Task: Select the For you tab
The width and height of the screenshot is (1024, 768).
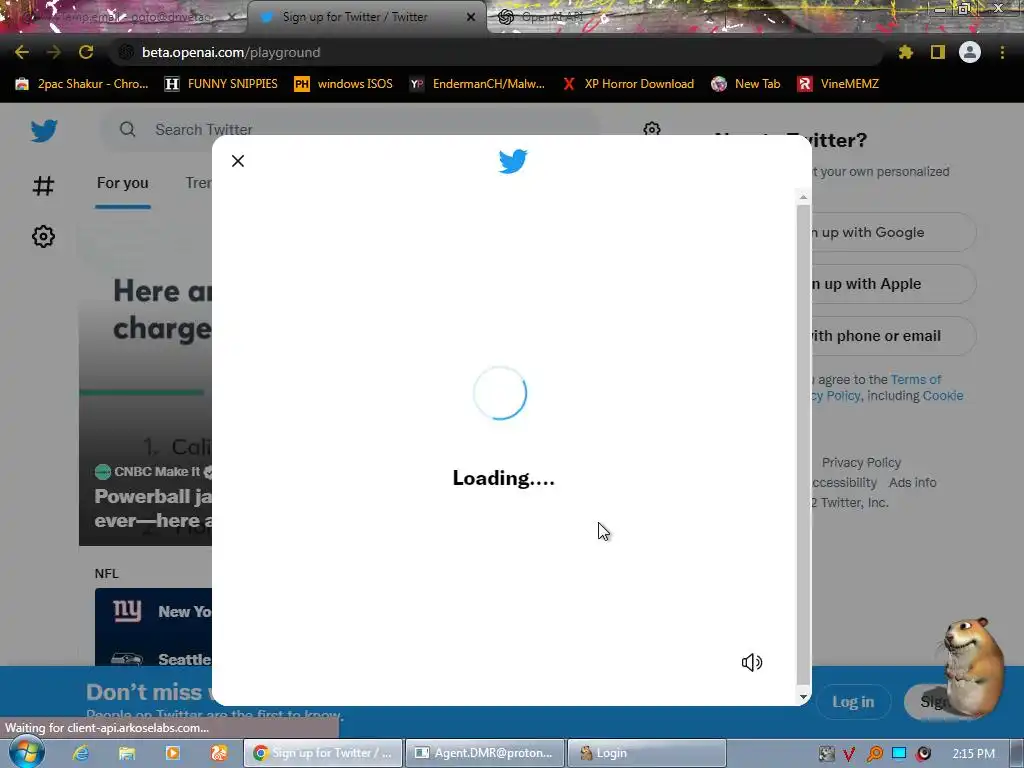Action: coord(123,184)
